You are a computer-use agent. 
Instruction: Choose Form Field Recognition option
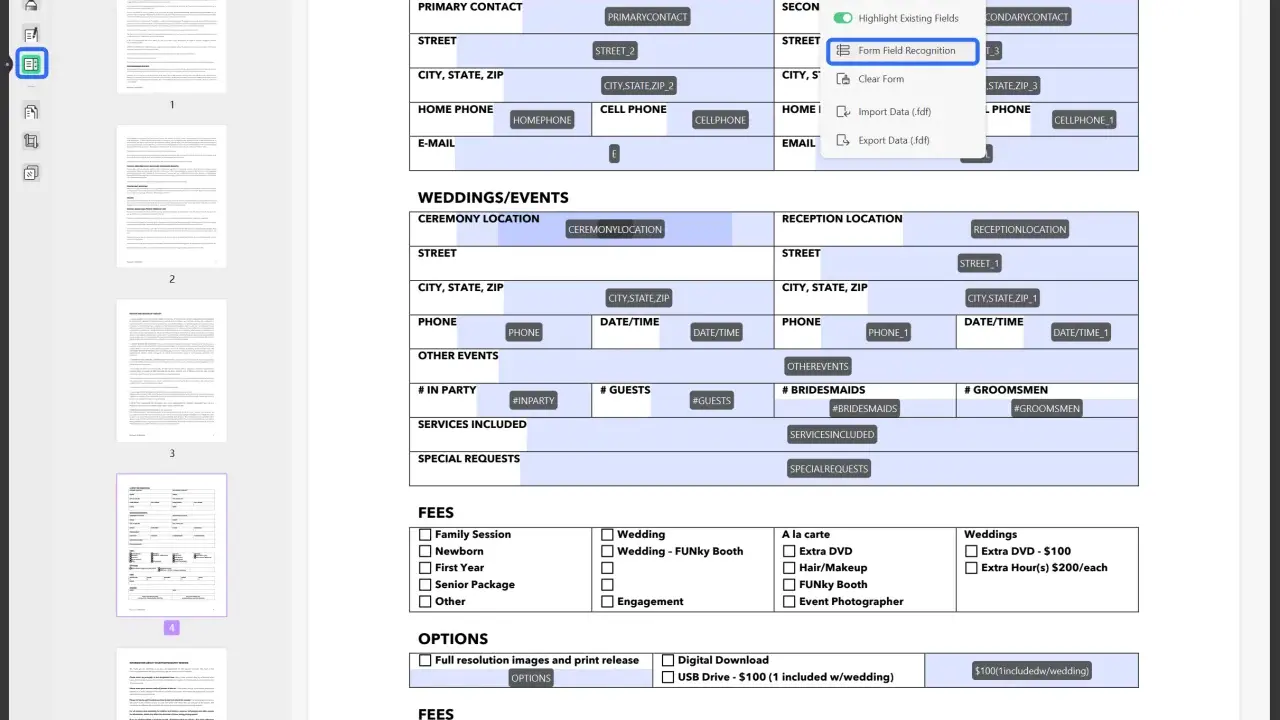[902, 50]
